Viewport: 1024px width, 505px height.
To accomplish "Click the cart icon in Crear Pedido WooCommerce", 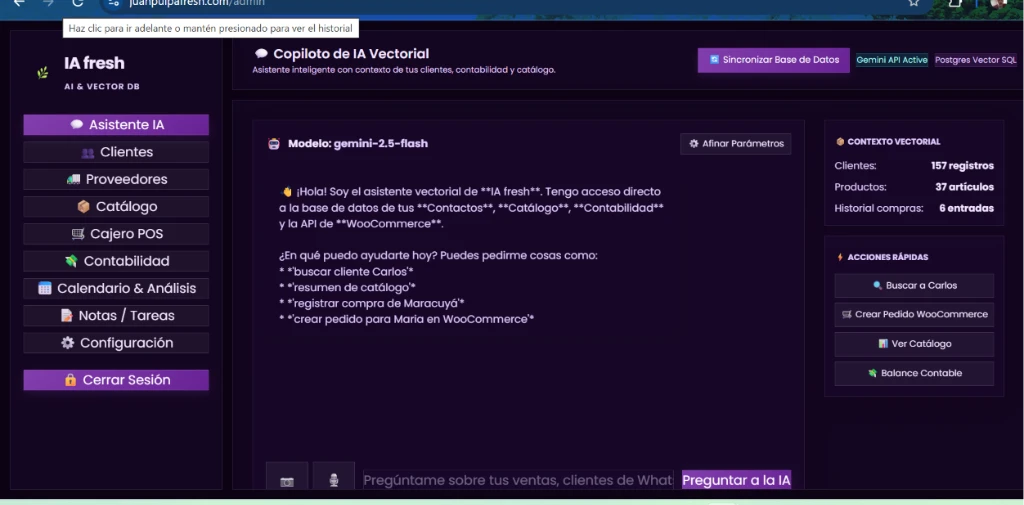I will click(x=846, y=314).
